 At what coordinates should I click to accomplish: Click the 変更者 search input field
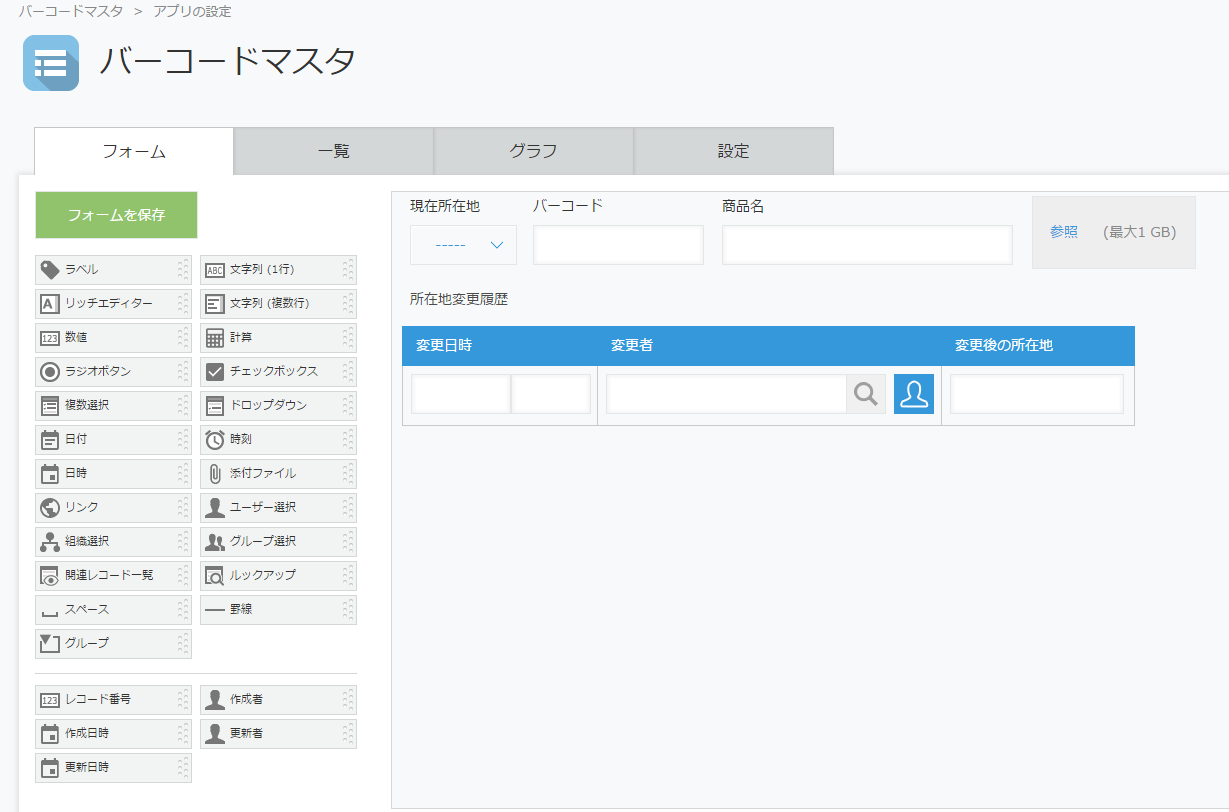(727, 394)
